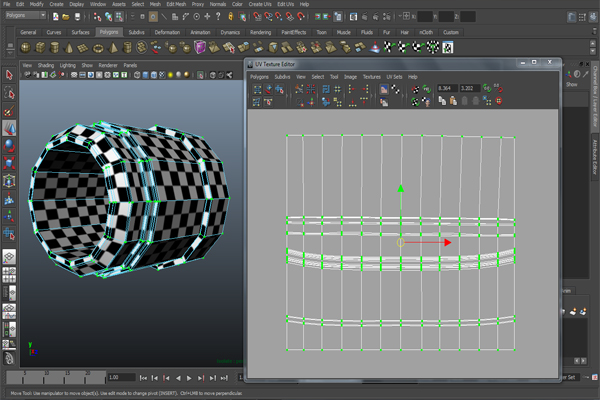
Task: Click Display Image icon in UV editor
Action: pyautogui.click(x=384, y=90)
